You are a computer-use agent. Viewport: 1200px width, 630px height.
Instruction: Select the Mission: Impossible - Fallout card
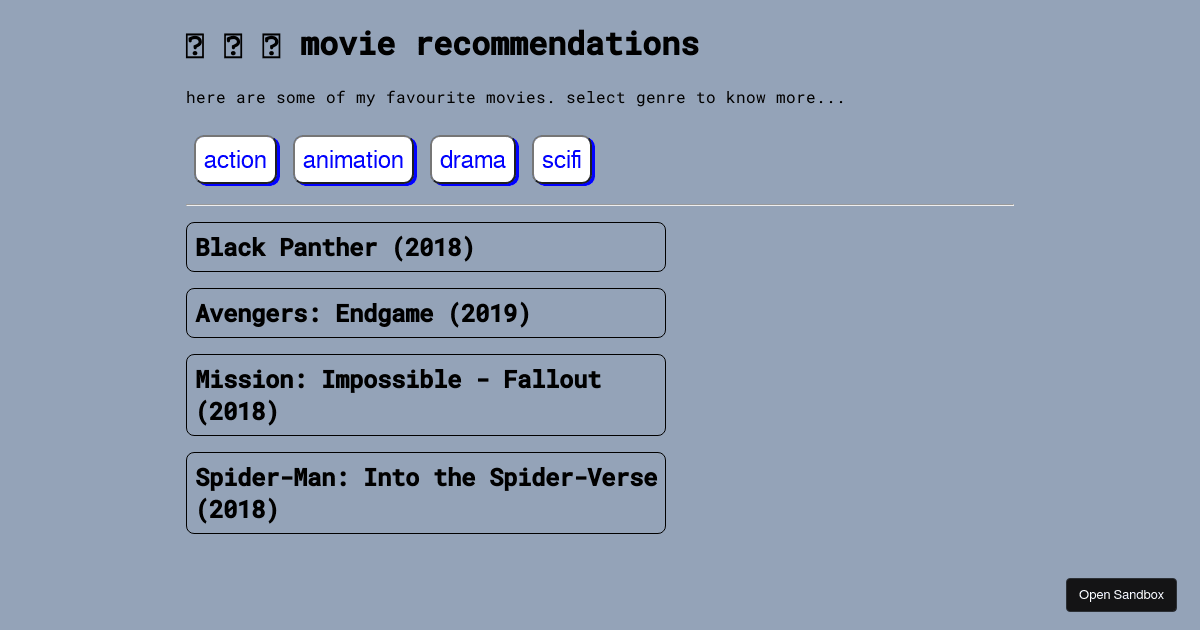pos(425,394)
